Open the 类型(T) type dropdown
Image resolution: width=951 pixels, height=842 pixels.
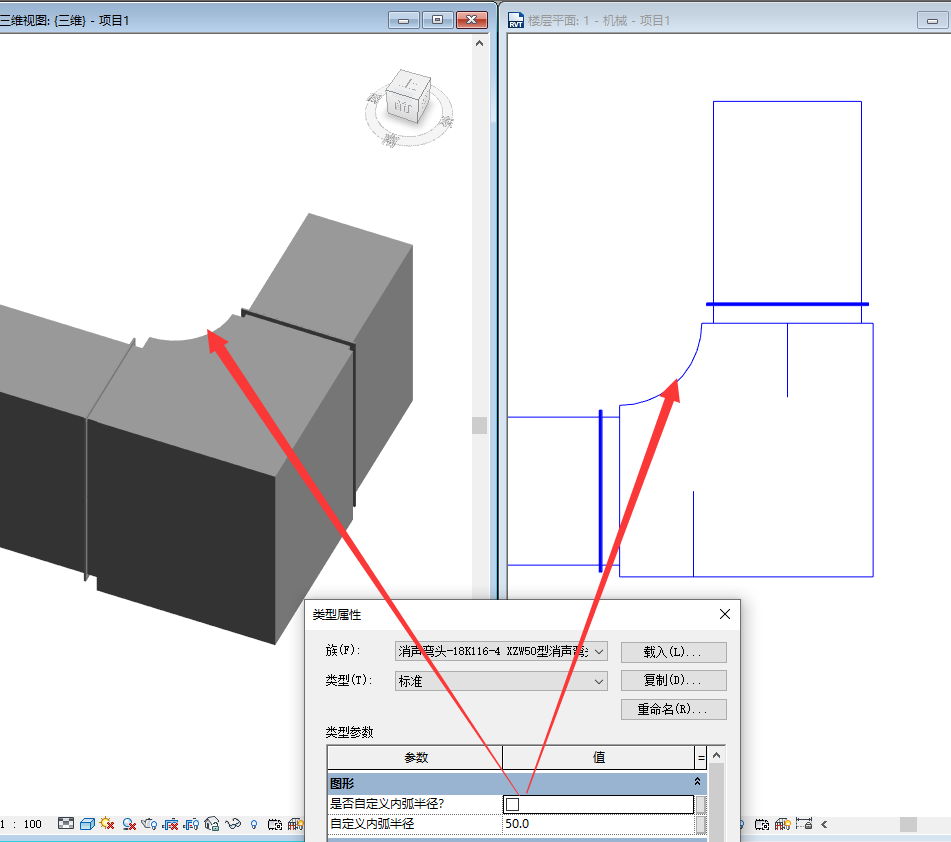[x=599, y=680]
